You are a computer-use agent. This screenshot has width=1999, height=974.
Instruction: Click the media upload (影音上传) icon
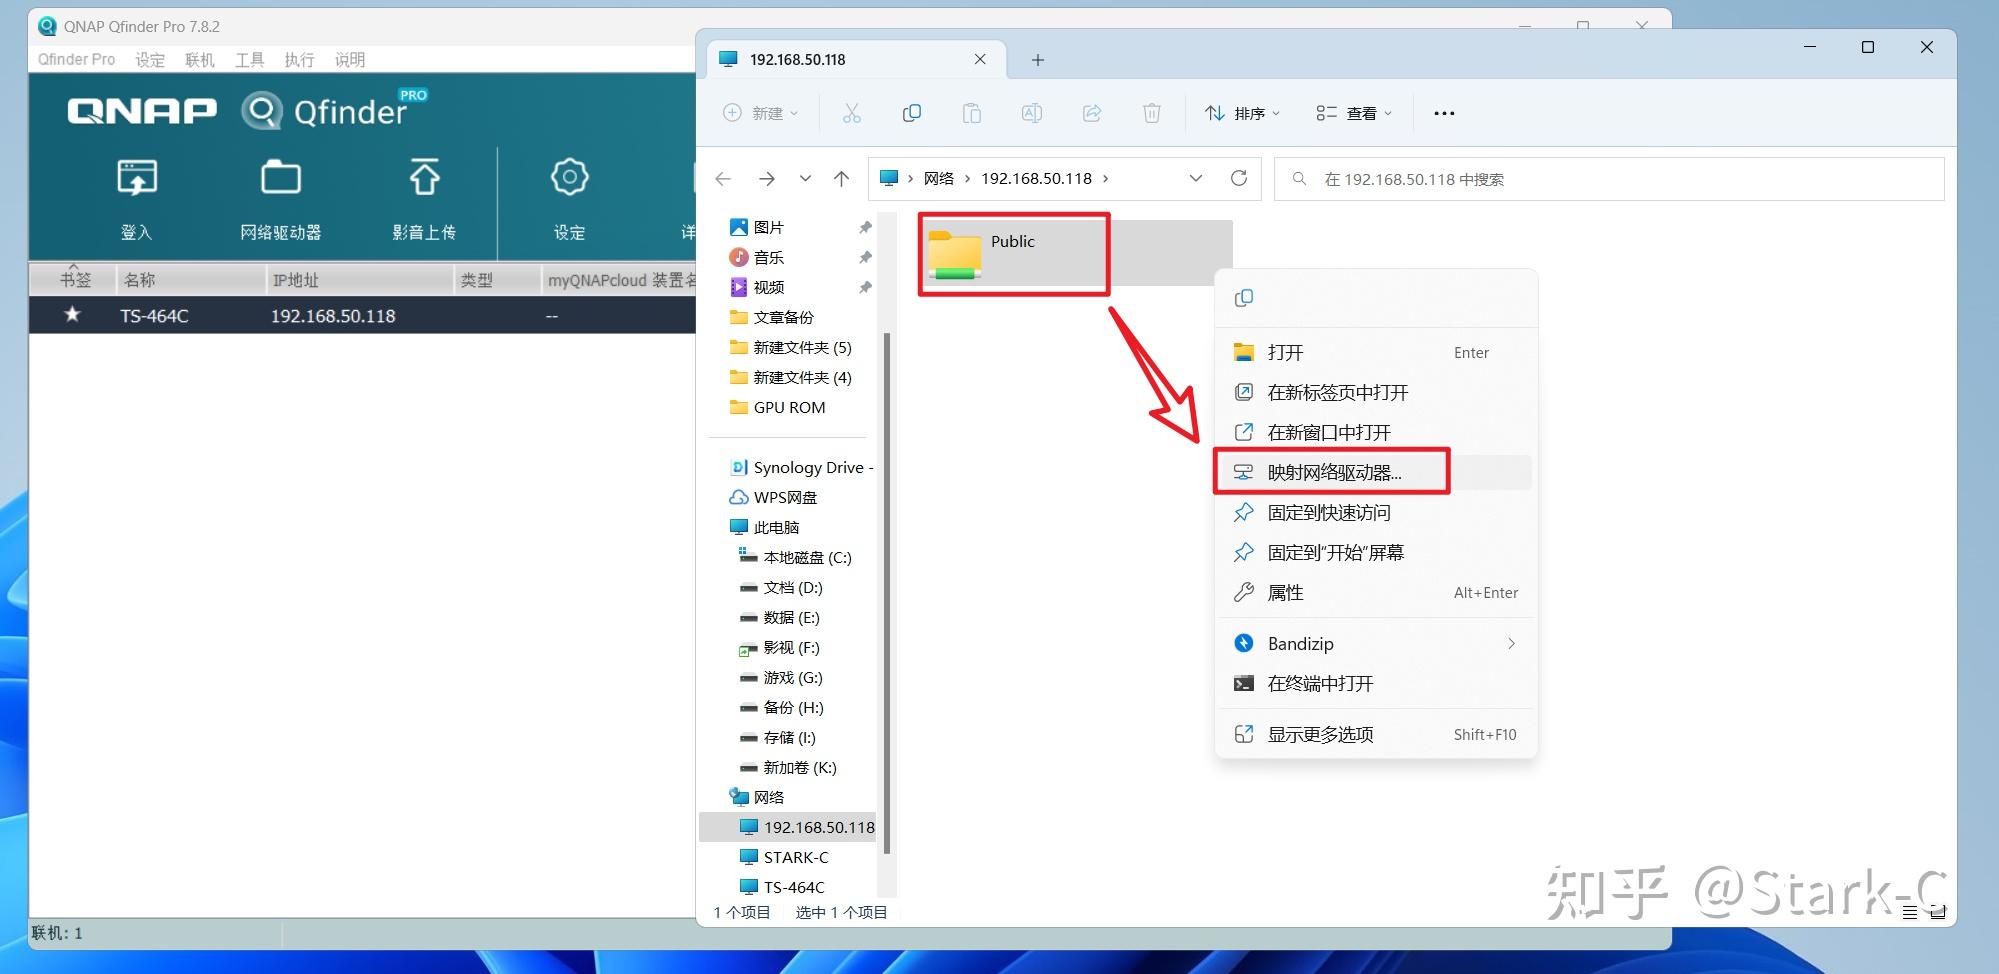point(424,177)
